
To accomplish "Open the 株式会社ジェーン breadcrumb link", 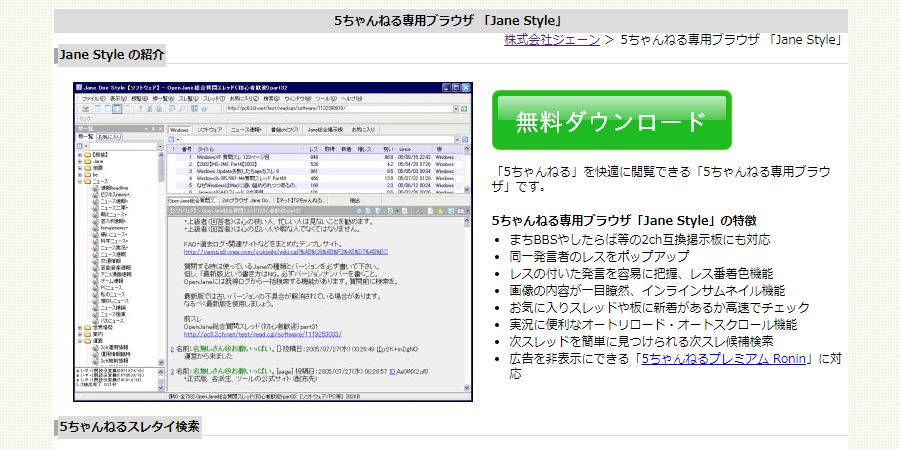I will tap(552, 40).
